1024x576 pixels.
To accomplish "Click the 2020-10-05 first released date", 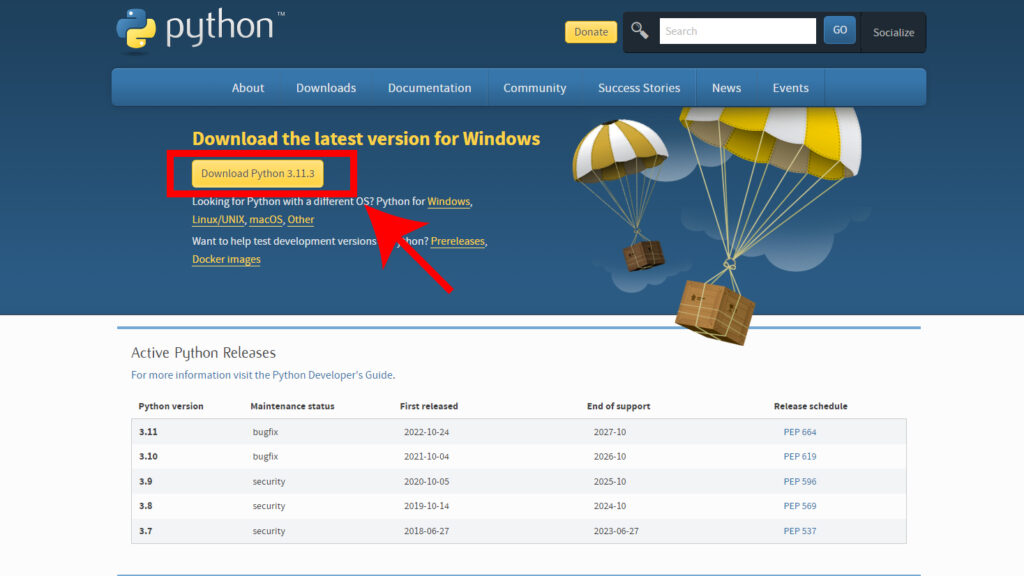I will 426,481.
